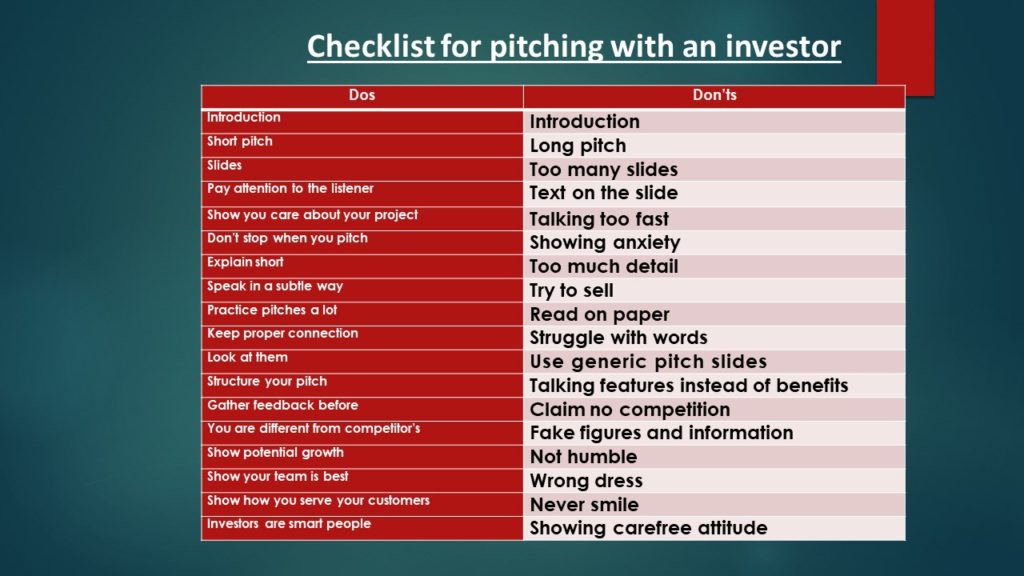This screenshot has width=1024, height=576.
Task: Select the 'Read on paper' cell
Action: pos(714,314)
